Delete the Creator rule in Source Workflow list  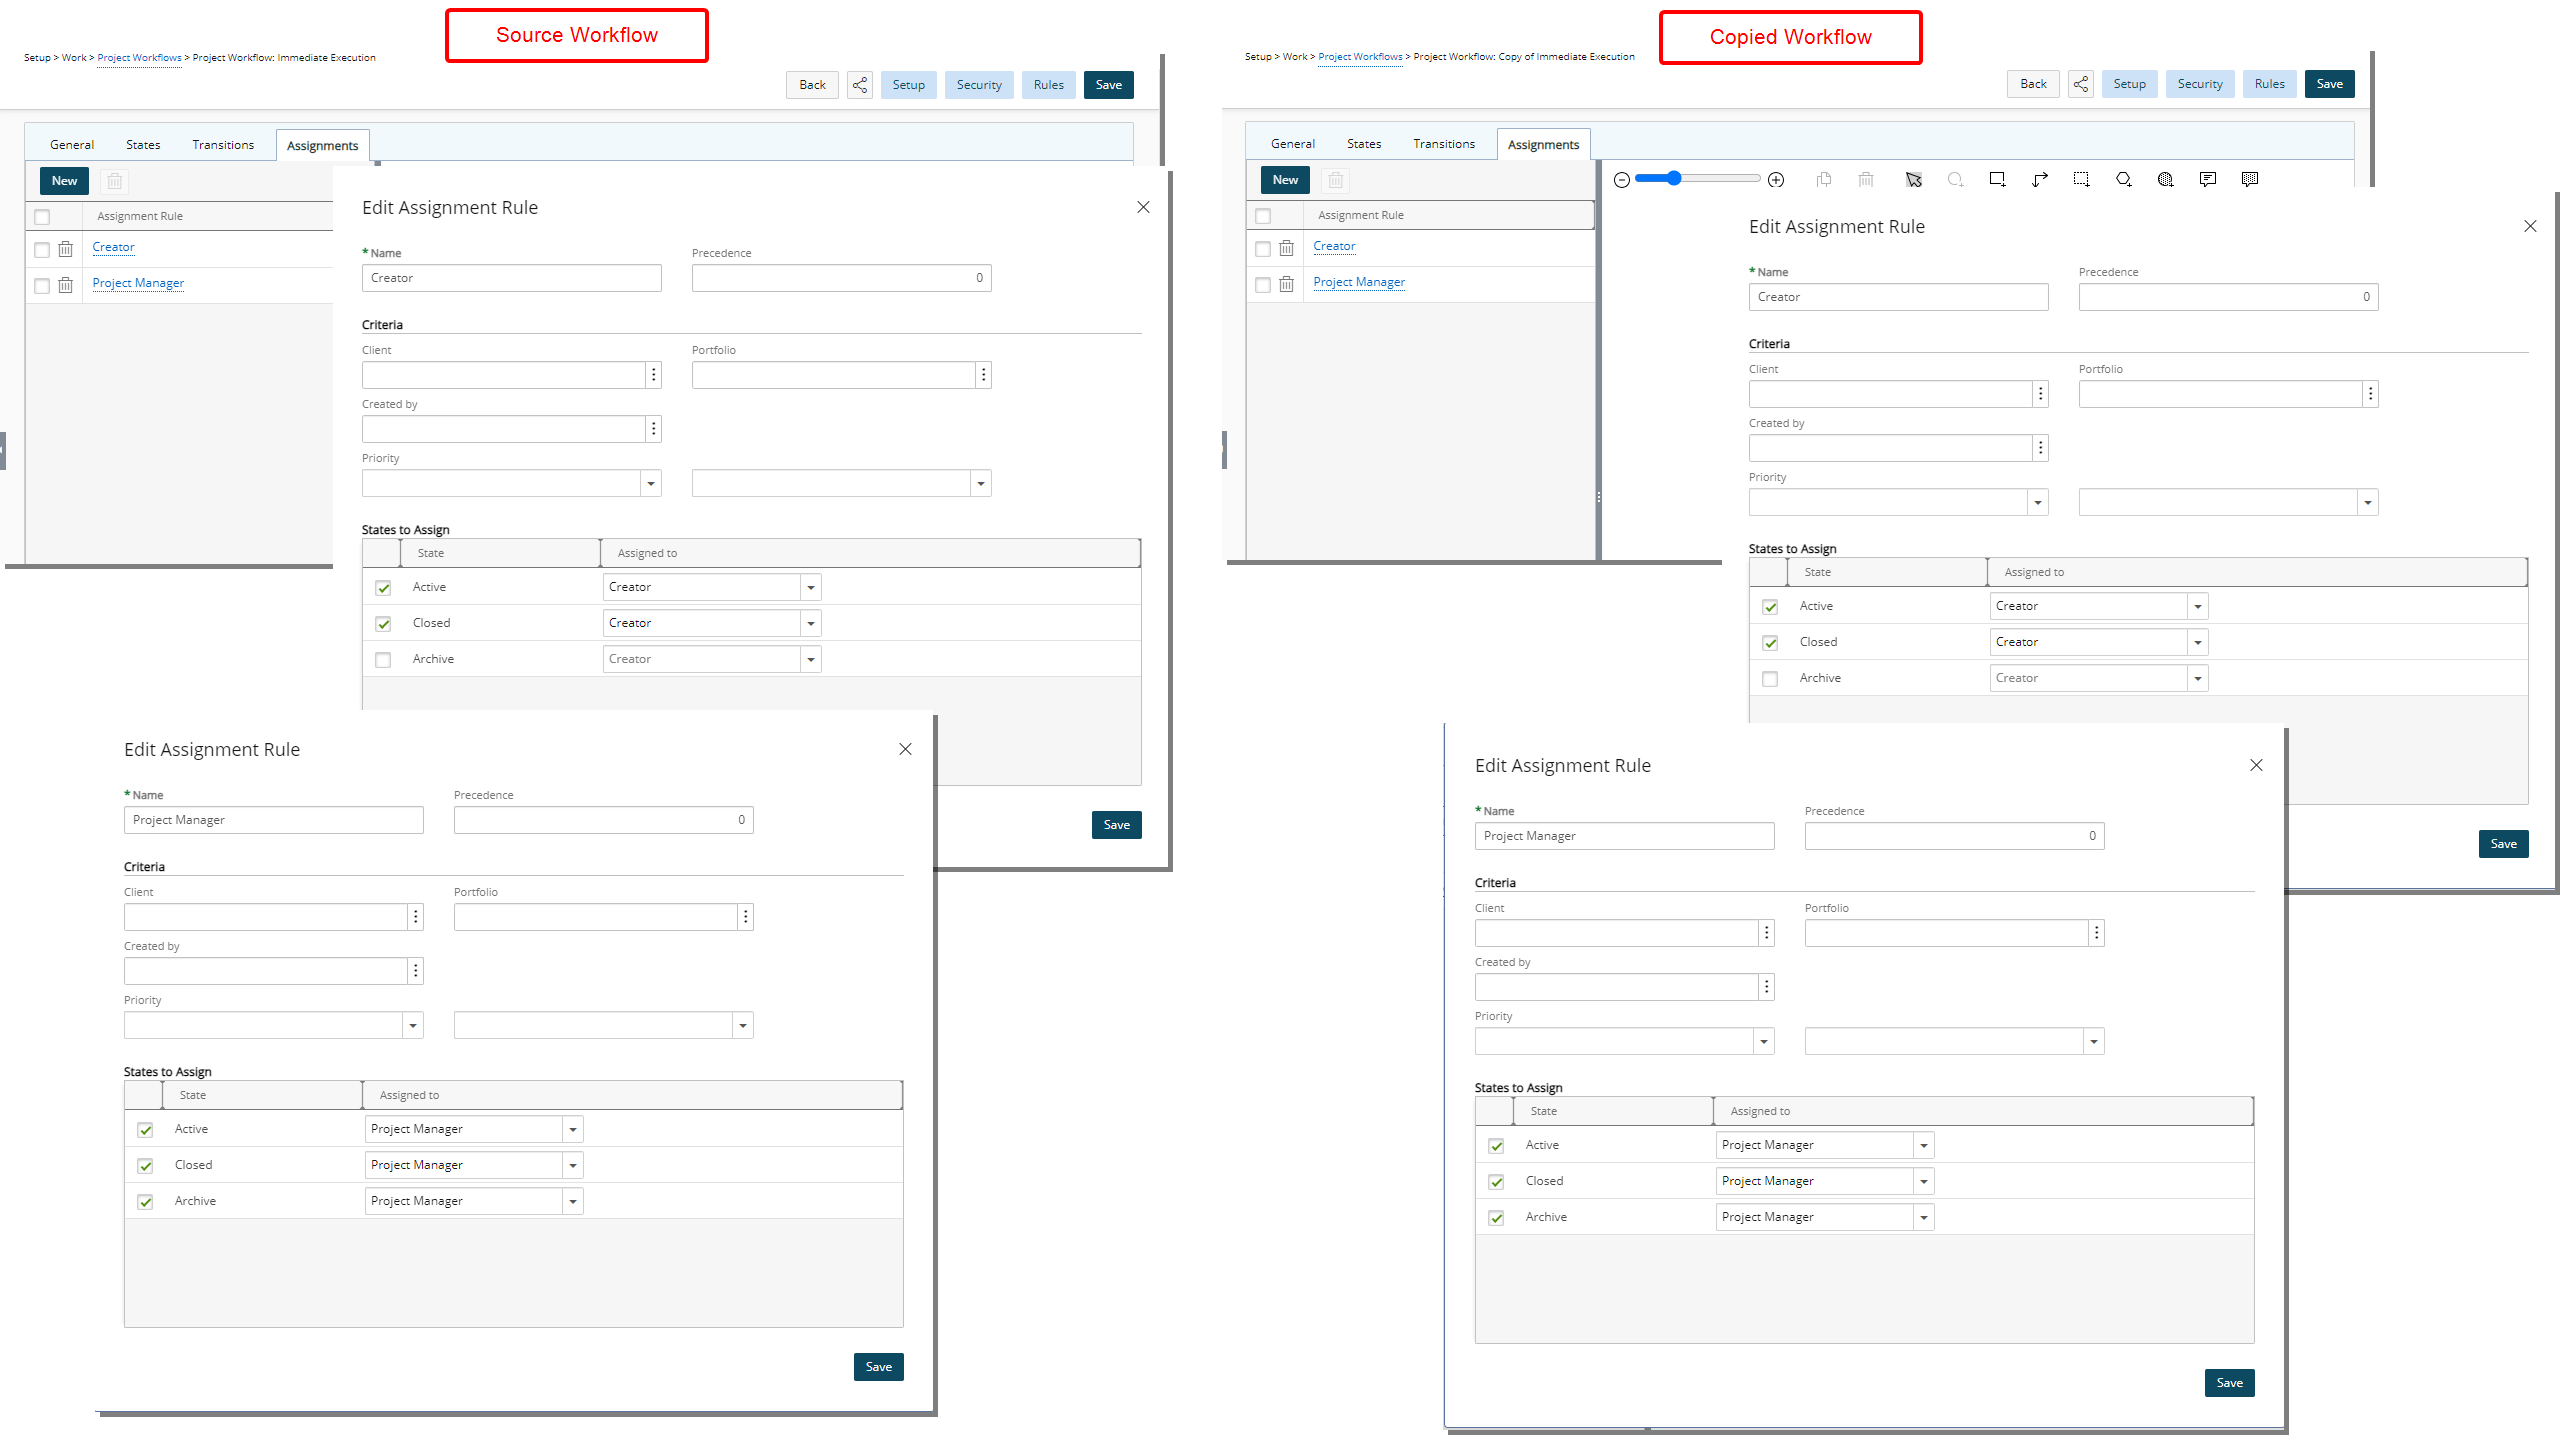(66, 249)
